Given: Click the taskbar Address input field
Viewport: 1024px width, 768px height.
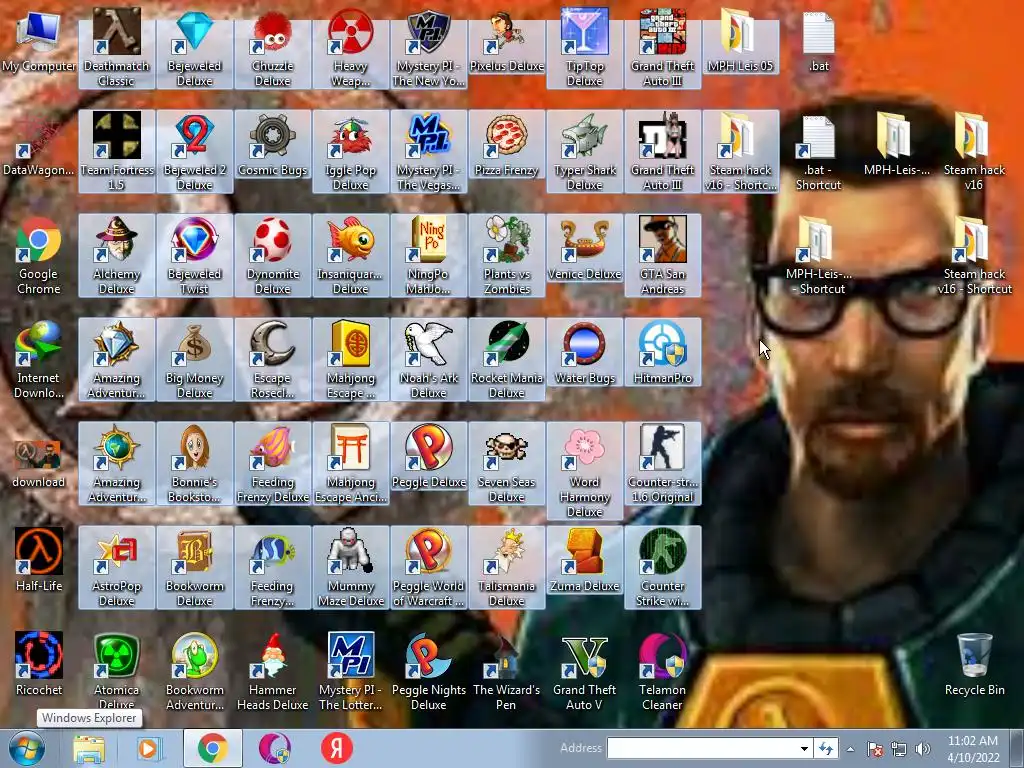Looking at the screenshot, I should tap(702, 748).
